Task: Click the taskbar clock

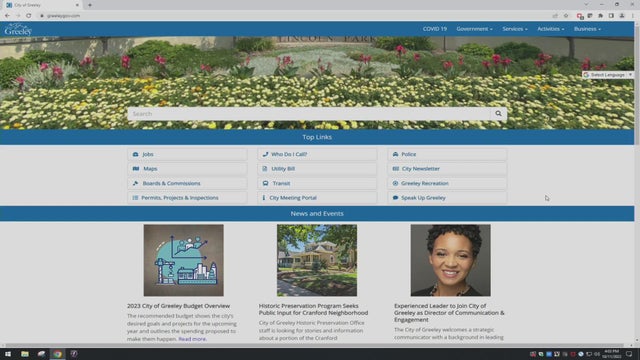Action: (x=612, y=354)
